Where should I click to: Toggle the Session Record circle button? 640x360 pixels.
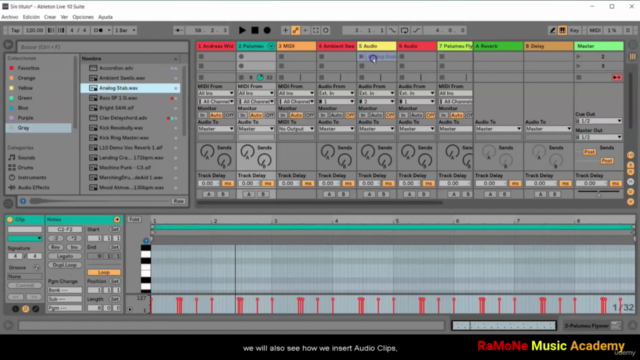326,30
